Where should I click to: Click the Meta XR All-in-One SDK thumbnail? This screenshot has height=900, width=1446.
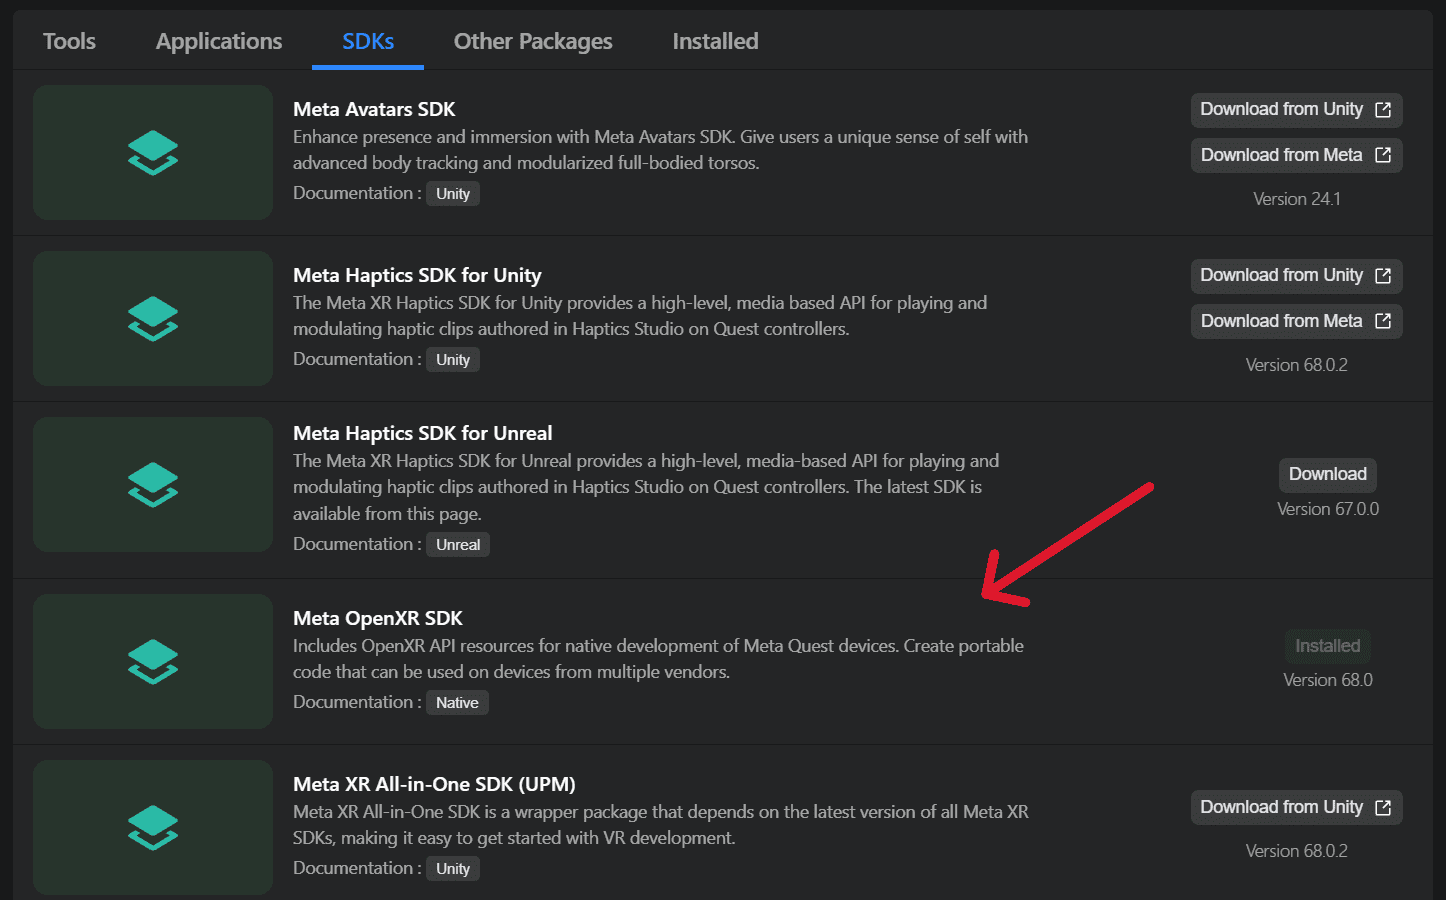pyautogui.click(x=153, y=827)
